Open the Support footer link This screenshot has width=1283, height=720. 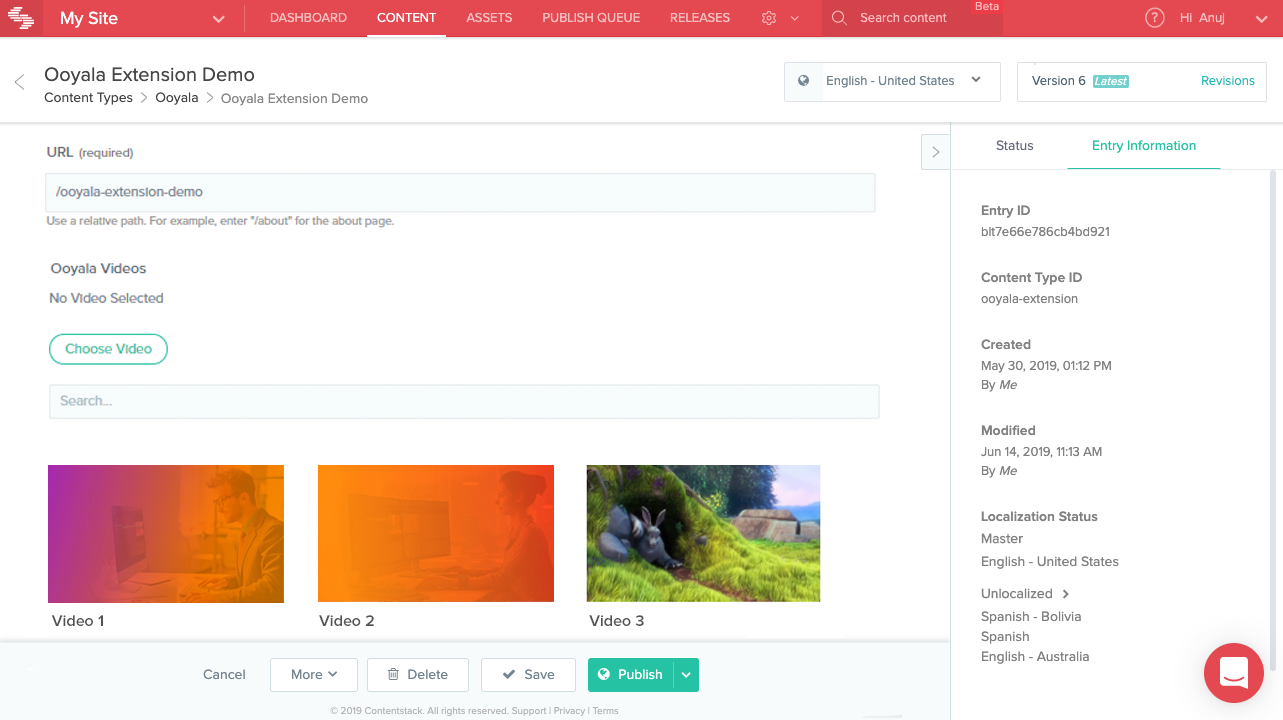click(x=529, y=711)
